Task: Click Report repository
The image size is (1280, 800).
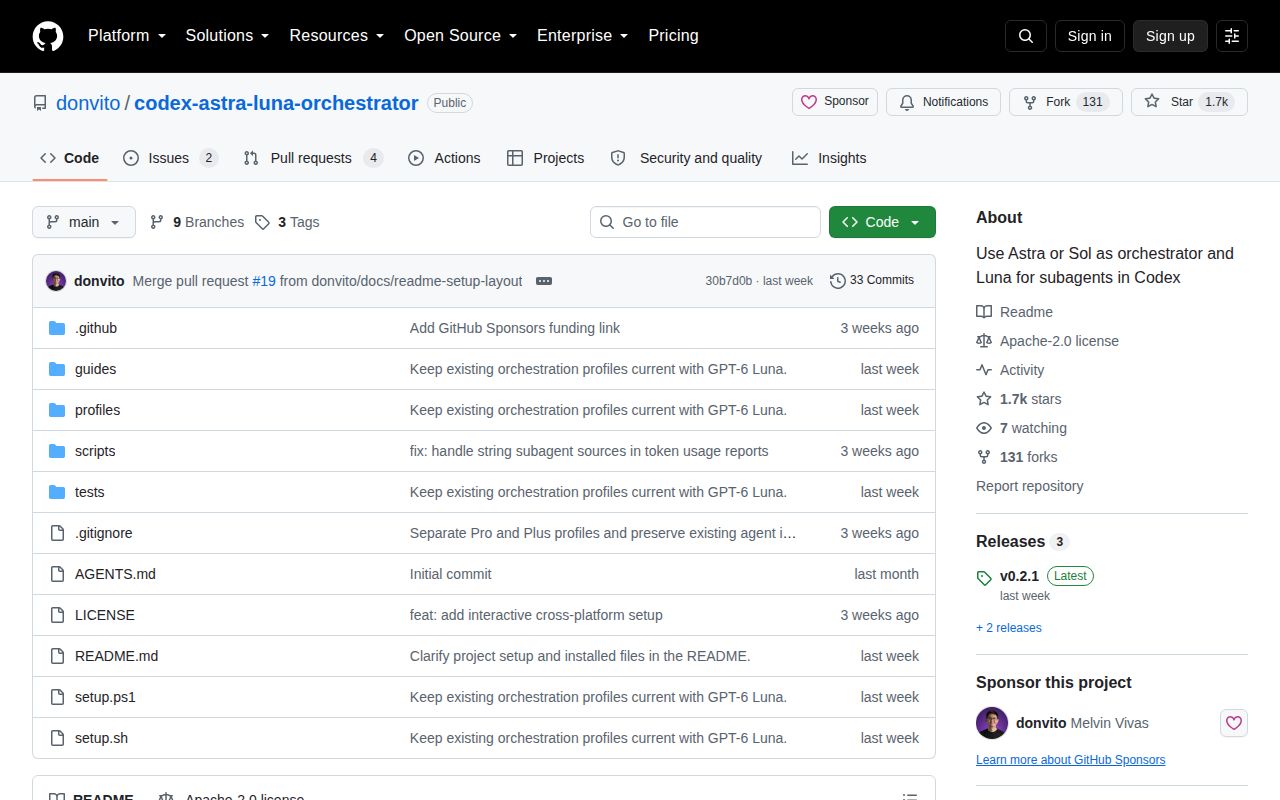Action: 1029,486
